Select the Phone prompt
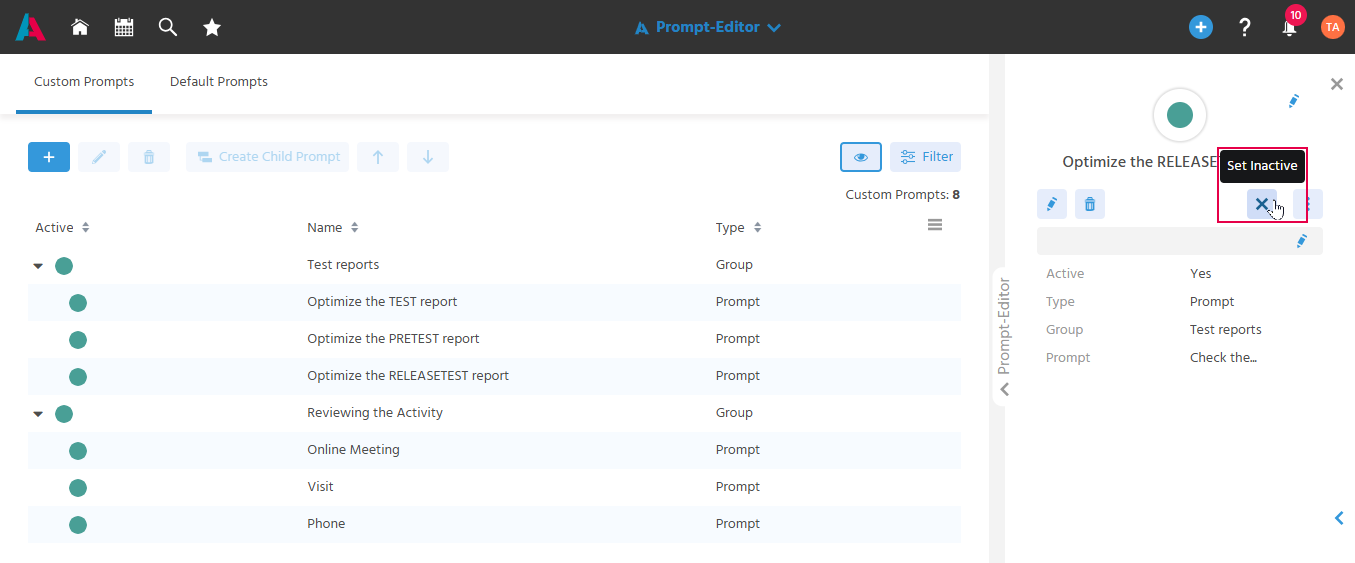The width and height of the screenshot is (1355, 563). tap(494, 524)
